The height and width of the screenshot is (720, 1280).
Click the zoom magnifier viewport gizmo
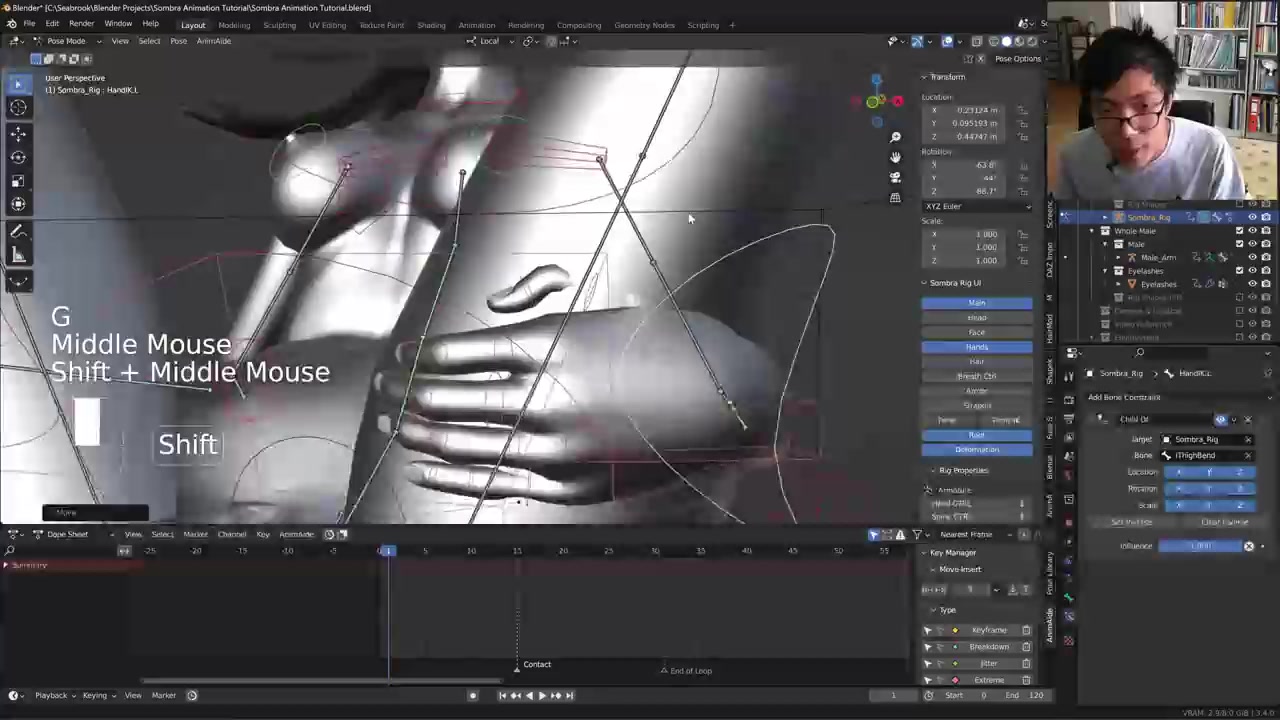coord(895,137)
